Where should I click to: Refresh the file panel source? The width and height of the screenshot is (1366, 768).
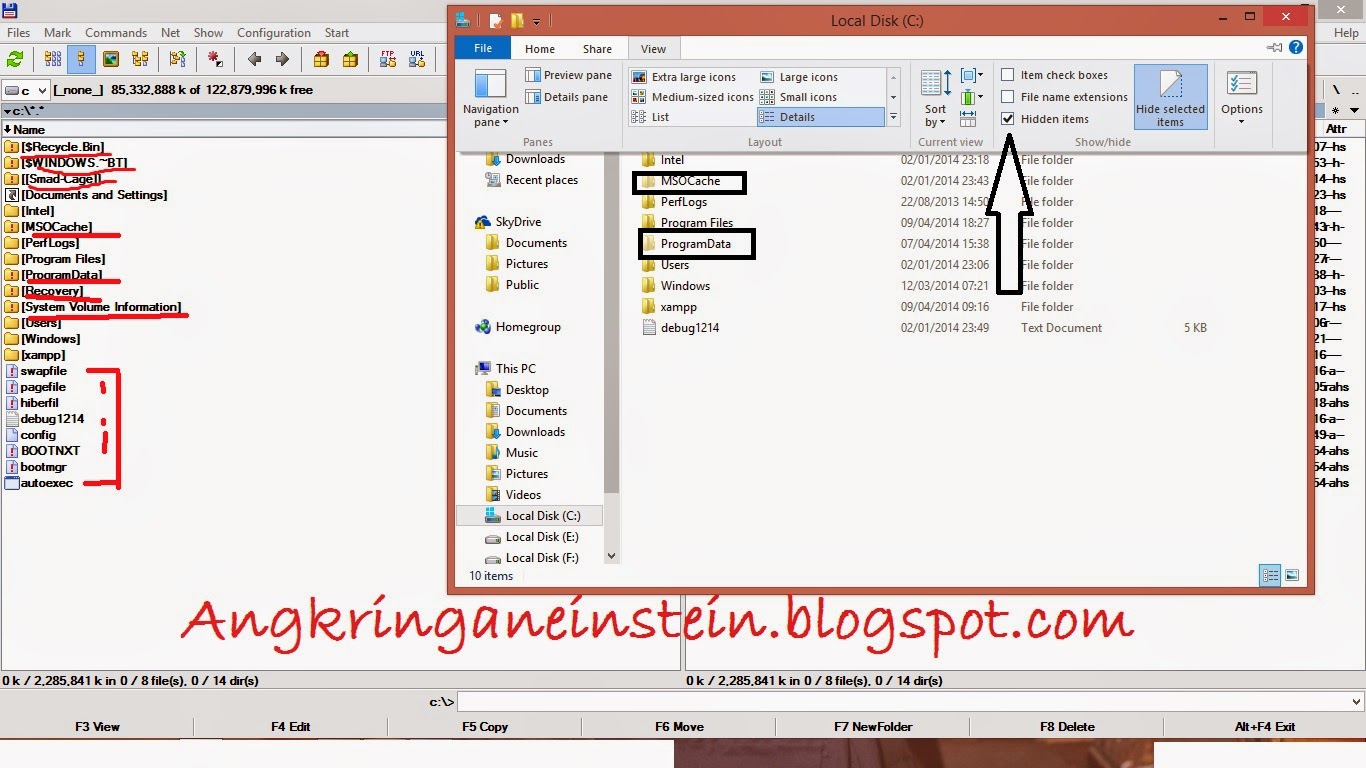click(x=14, y=60)
